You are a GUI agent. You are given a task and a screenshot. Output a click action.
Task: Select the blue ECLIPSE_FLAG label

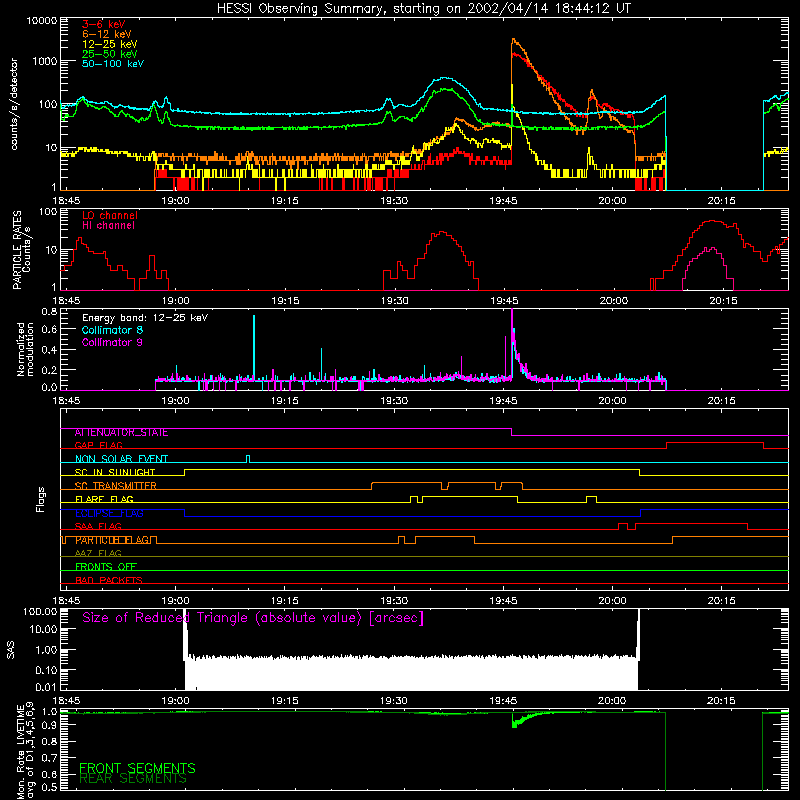pyautogui.click(x=109, y=513)
